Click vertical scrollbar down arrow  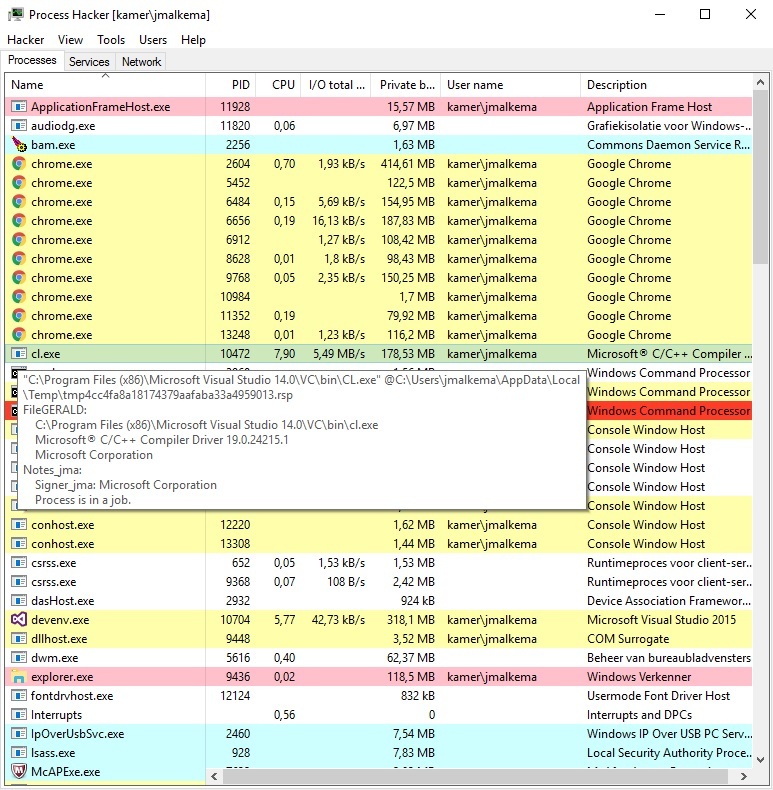[x=760, y=759]
